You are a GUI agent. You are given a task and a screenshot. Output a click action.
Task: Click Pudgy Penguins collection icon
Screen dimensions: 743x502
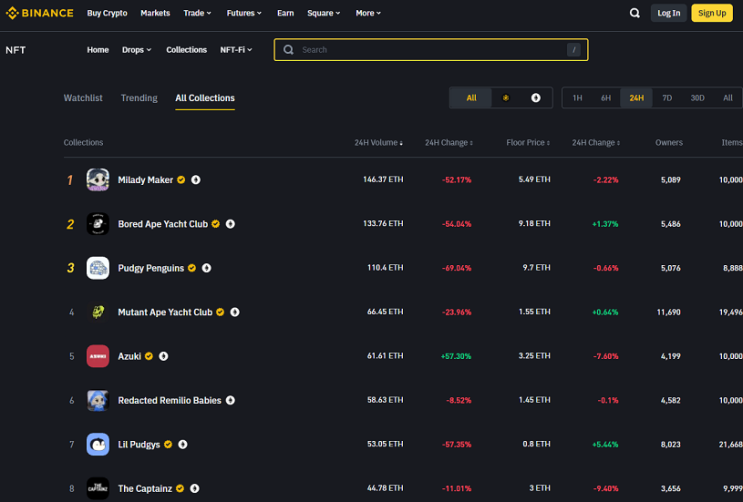[x=98, y=268]
